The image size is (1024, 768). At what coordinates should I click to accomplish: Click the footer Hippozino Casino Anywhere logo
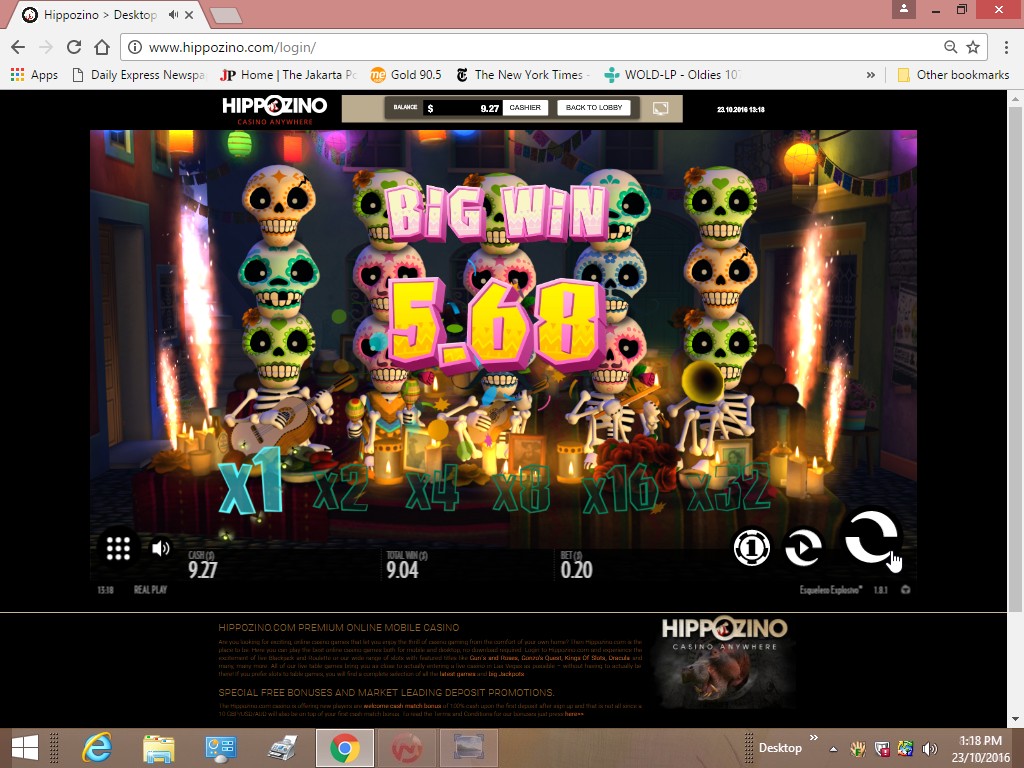coord(725,663)
